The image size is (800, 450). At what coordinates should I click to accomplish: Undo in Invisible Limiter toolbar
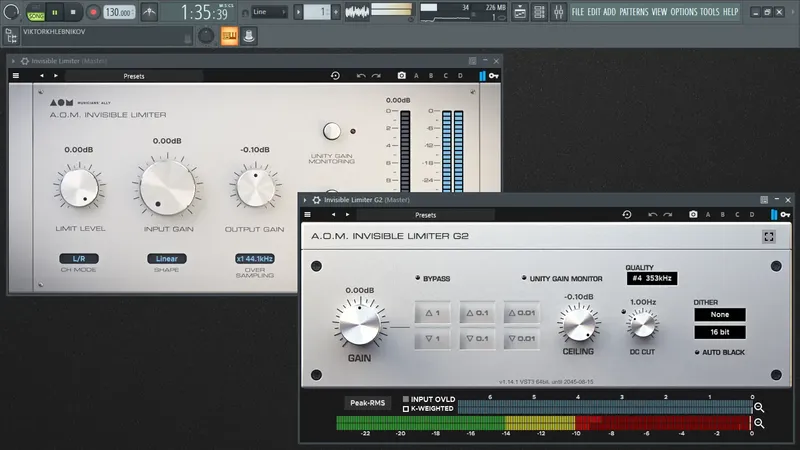(361, 76)
